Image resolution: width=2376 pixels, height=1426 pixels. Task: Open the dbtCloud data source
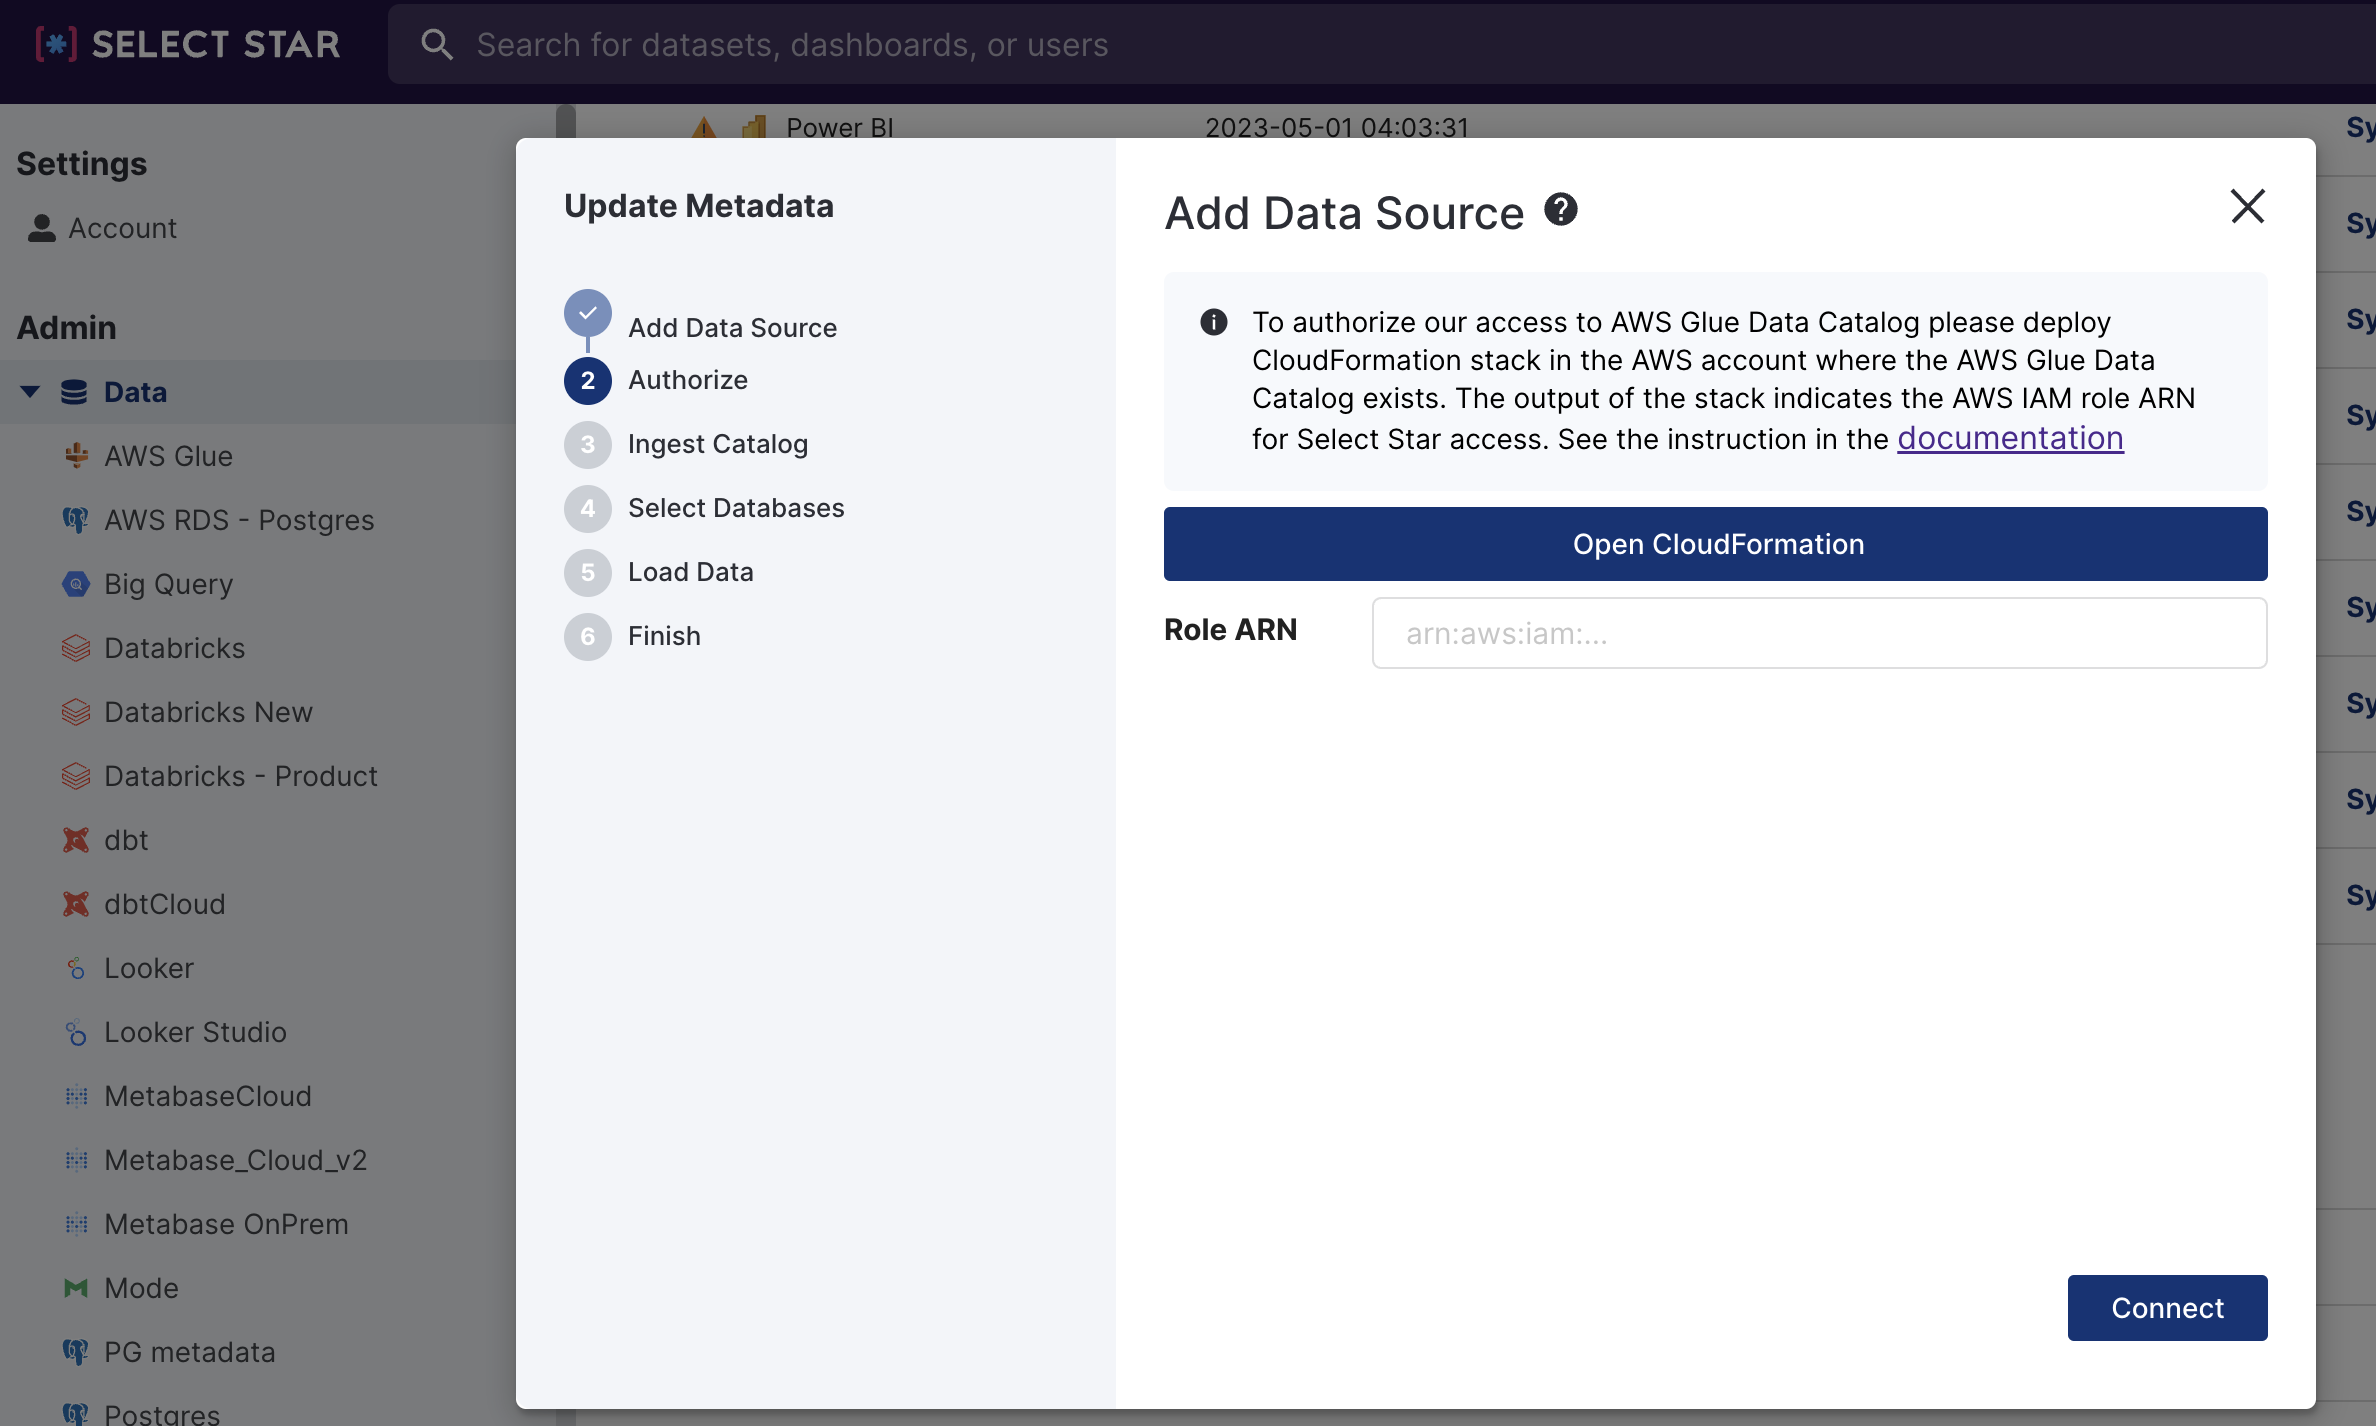(x=165, y=904)
